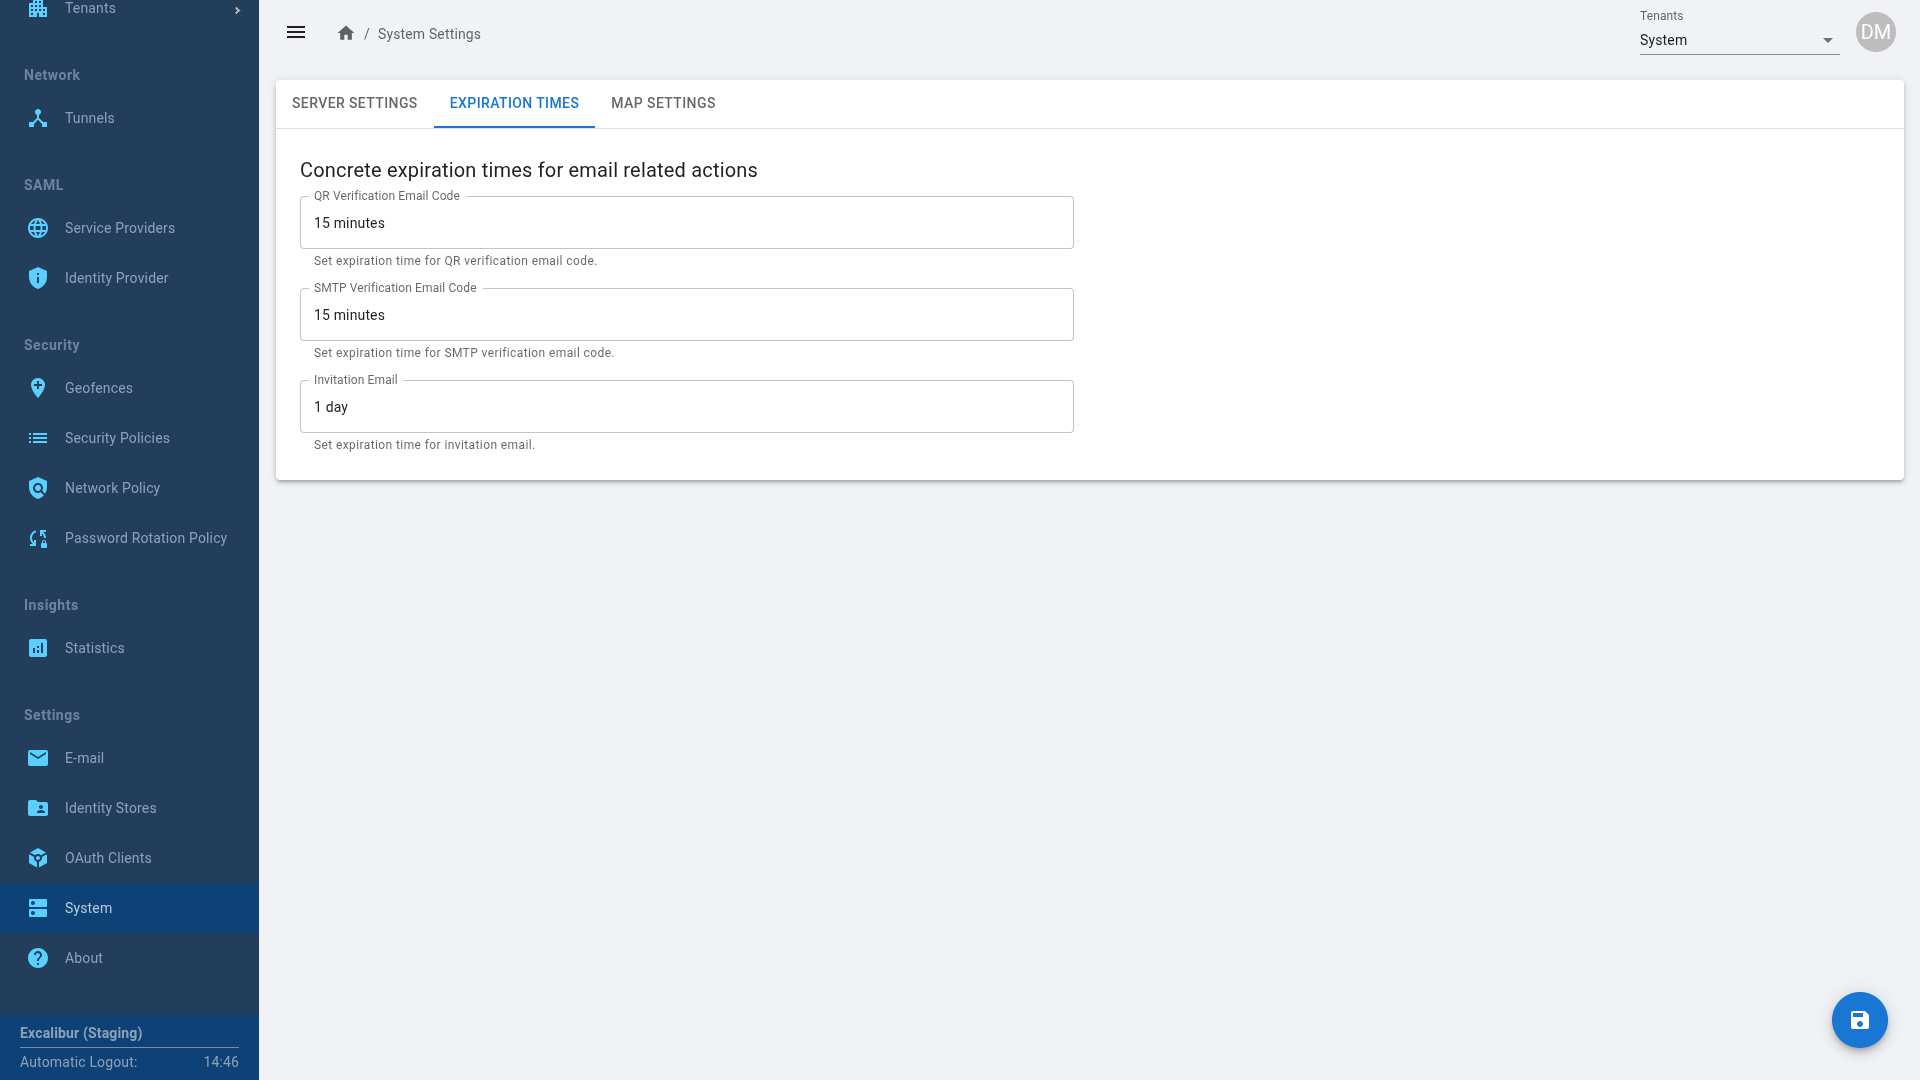
Task: Open Password Rotation Policy
Action: tap(145, 538)
